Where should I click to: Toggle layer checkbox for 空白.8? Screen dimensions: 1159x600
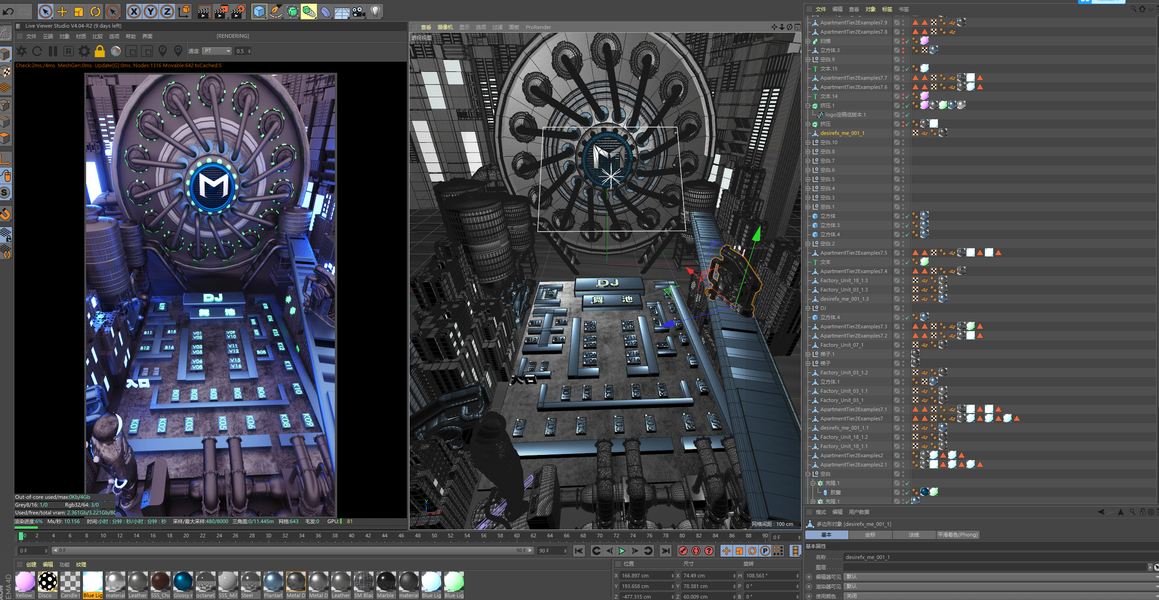click(x=897, y=151)
